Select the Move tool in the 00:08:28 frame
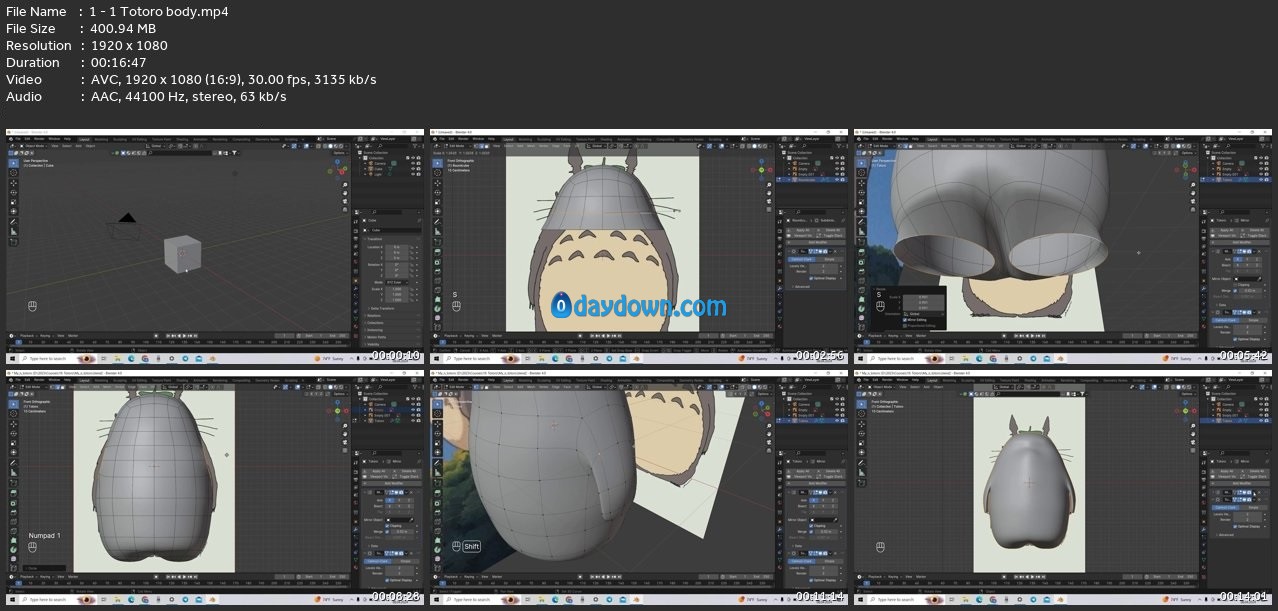1278x611 pixels. 13,425
